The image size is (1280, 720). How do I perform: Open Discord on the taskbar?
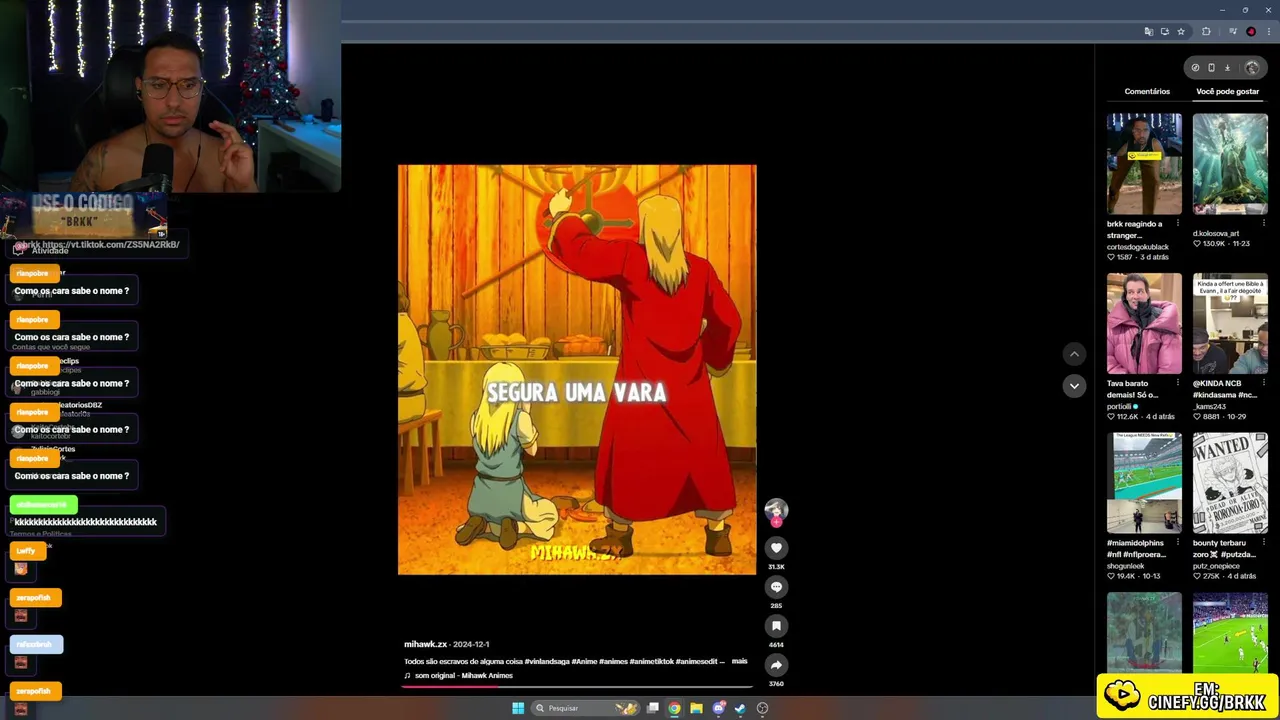tap(718, 708)
